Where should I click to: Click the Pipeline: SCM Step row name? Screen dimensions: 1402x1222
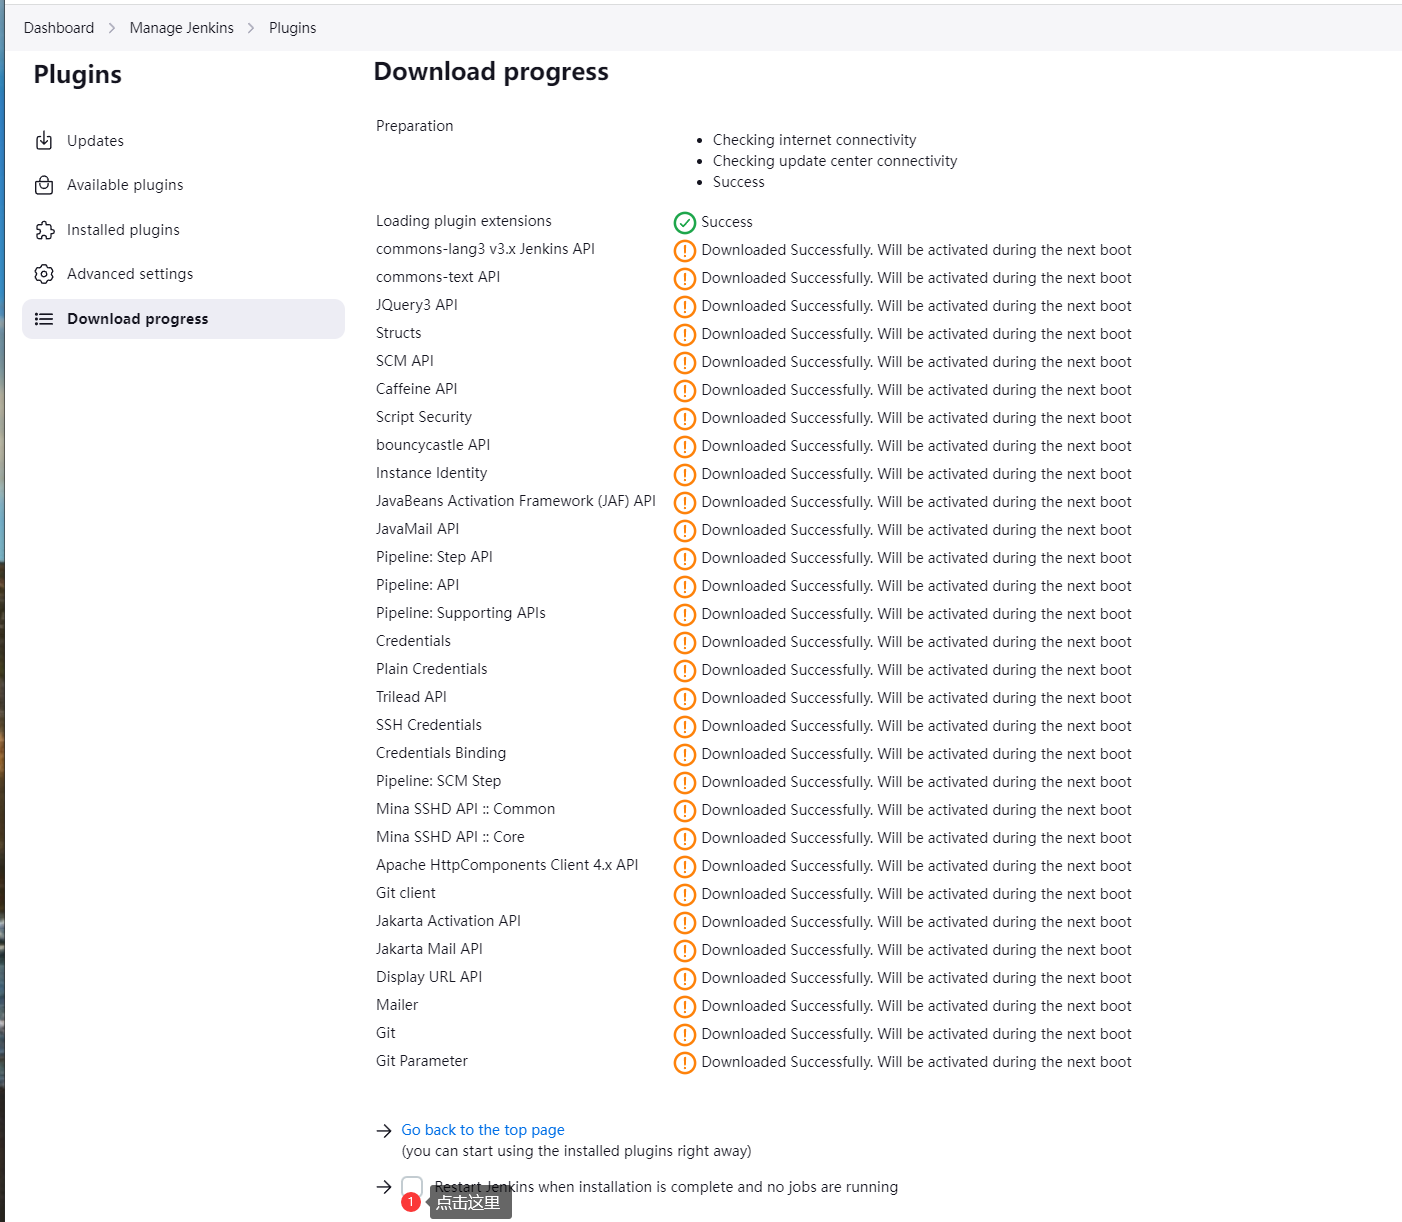click(439, 781)
